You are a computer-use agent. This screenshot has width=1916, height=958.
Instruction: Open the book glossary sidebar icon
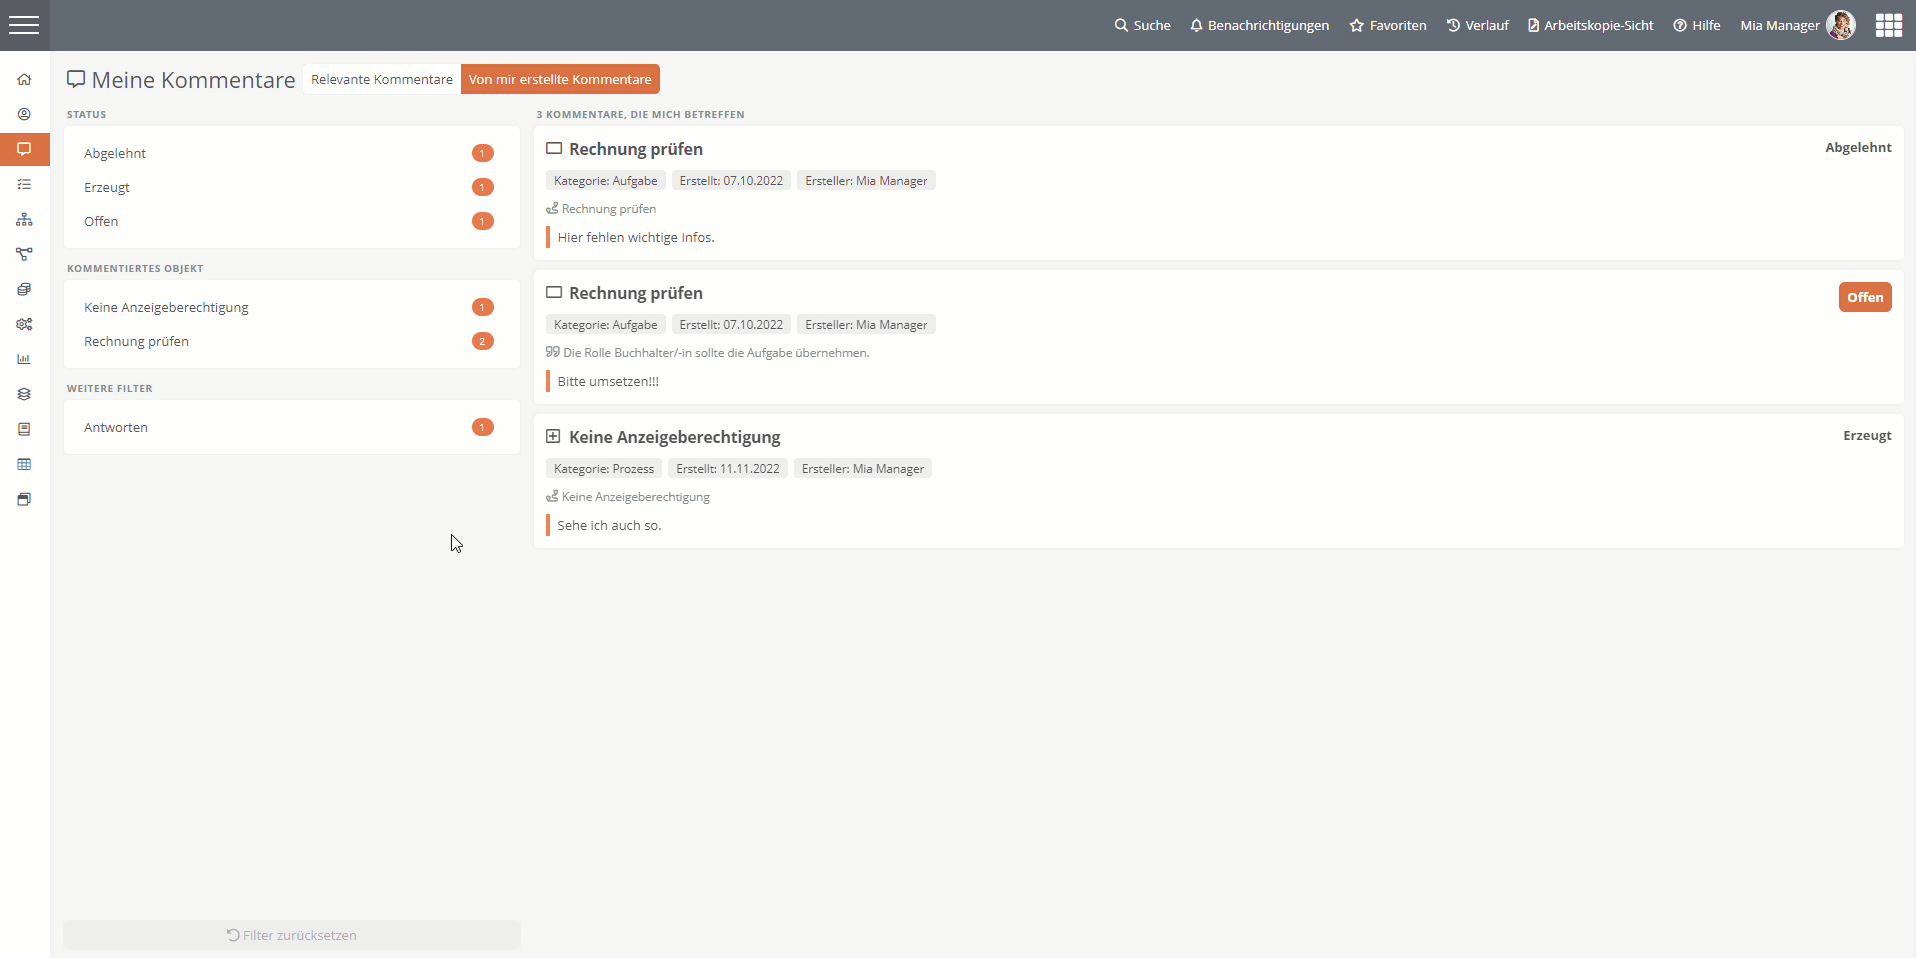pyautogui.click(x=24, y=429)
